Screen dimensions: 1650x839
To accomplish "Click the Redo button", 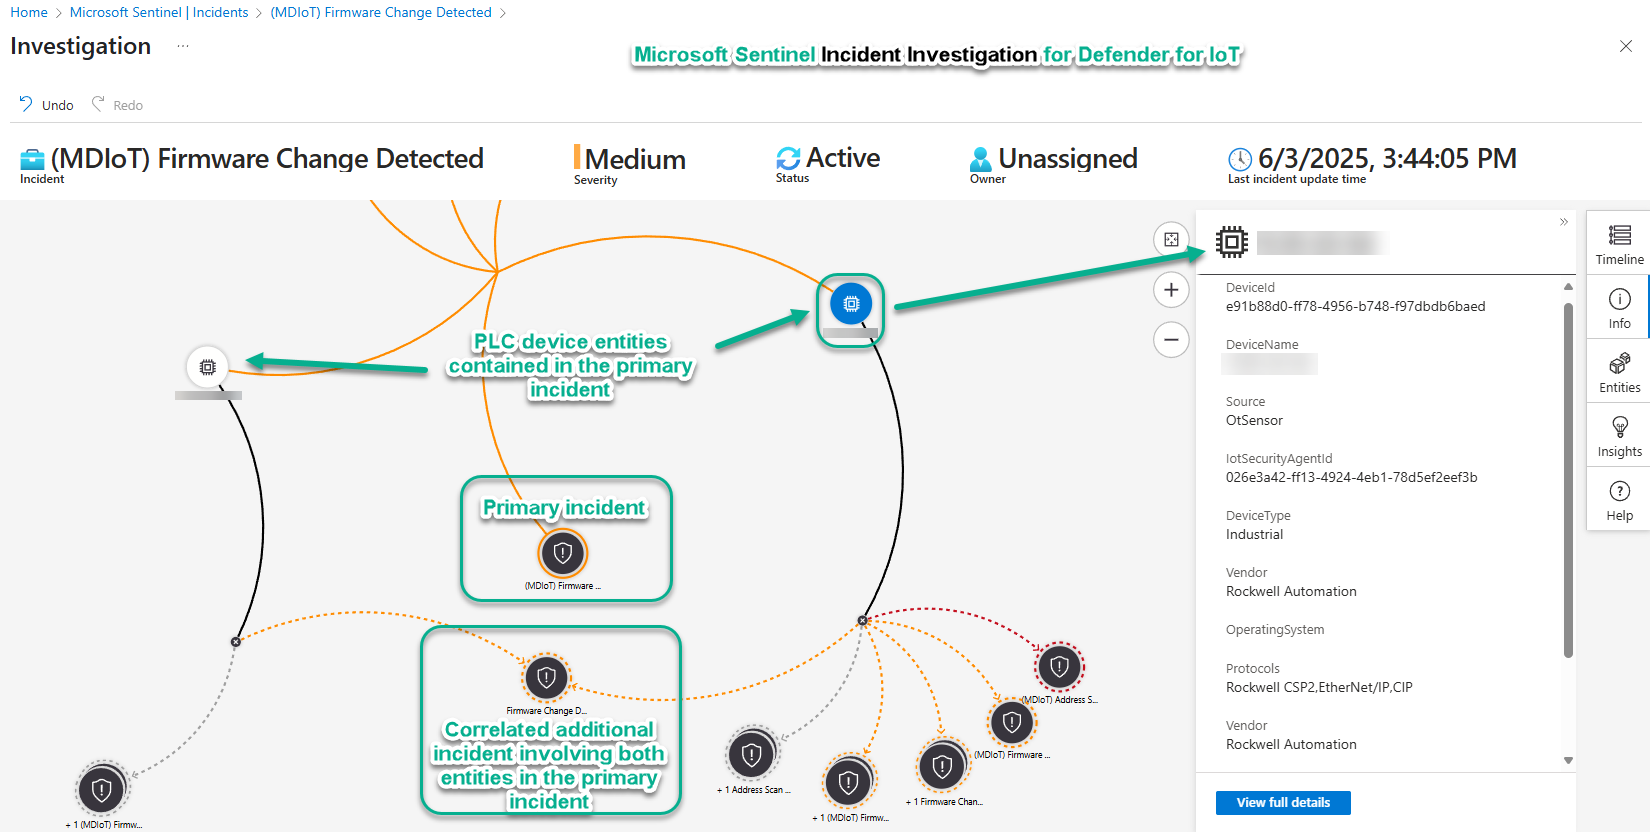I will tap(117, 105).
